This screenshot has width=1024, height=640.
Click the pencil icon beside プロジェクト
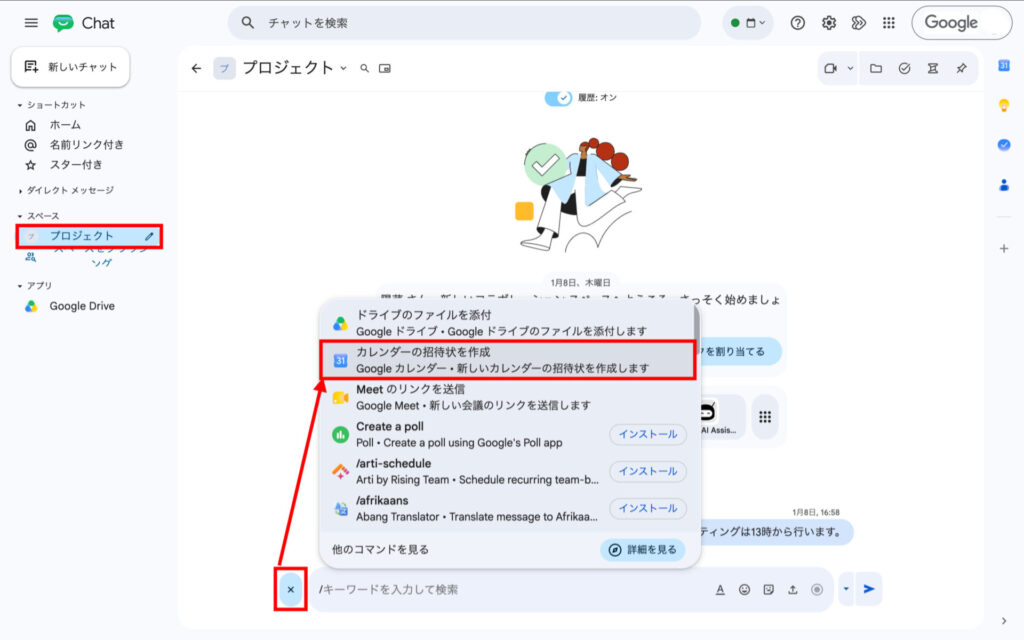(x=150, y=236)
